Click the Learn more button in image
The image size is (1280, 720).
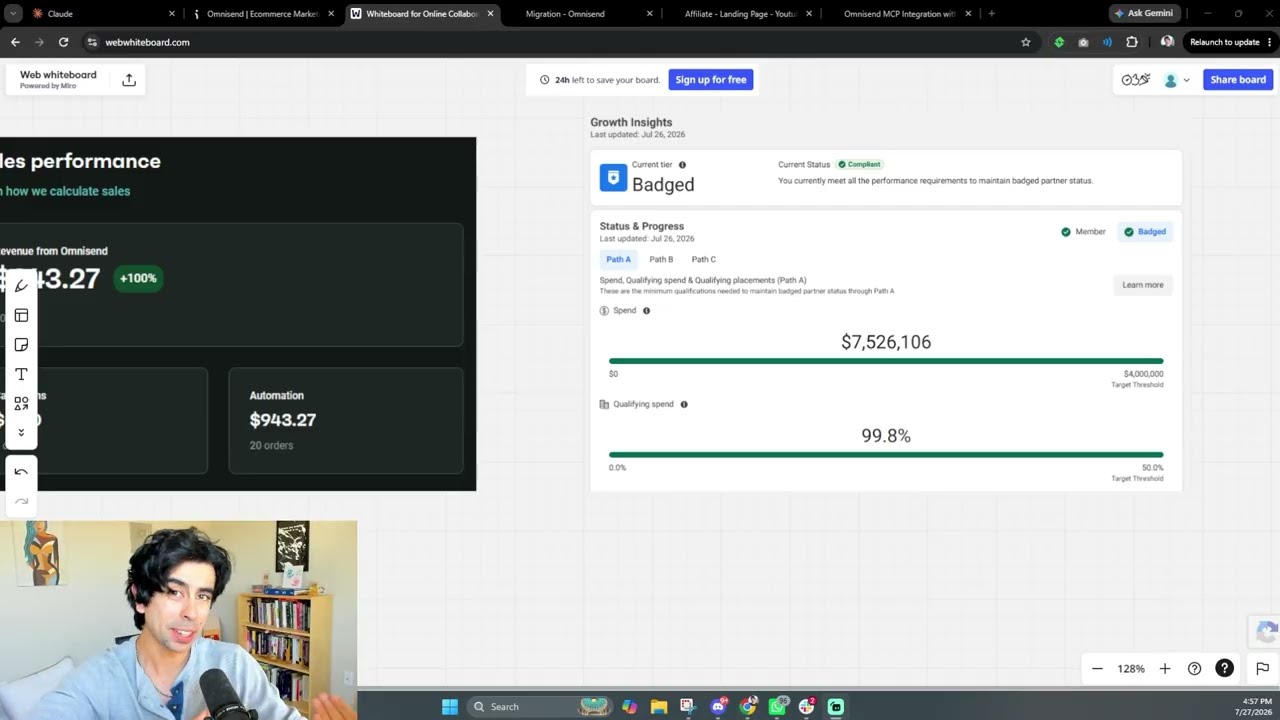coord(1143,285)
